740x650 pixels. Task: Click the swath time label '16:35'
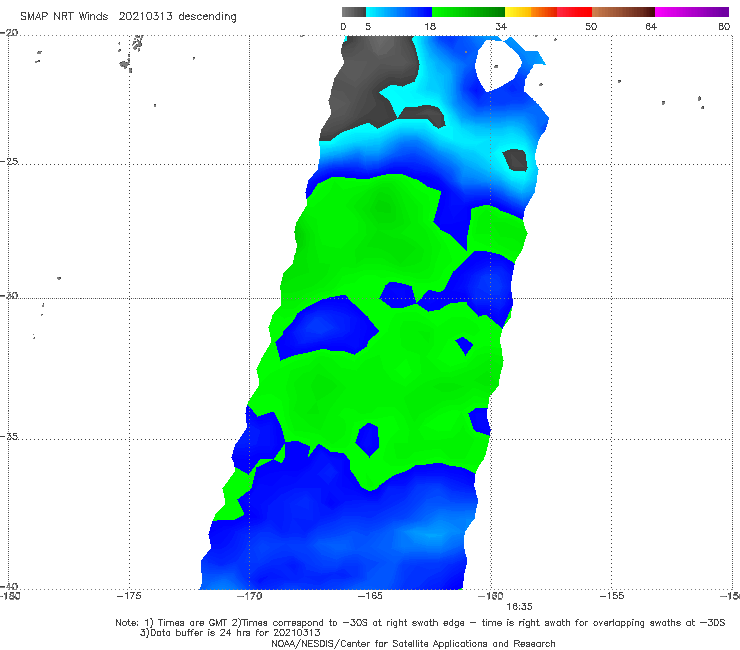(519, 607)
